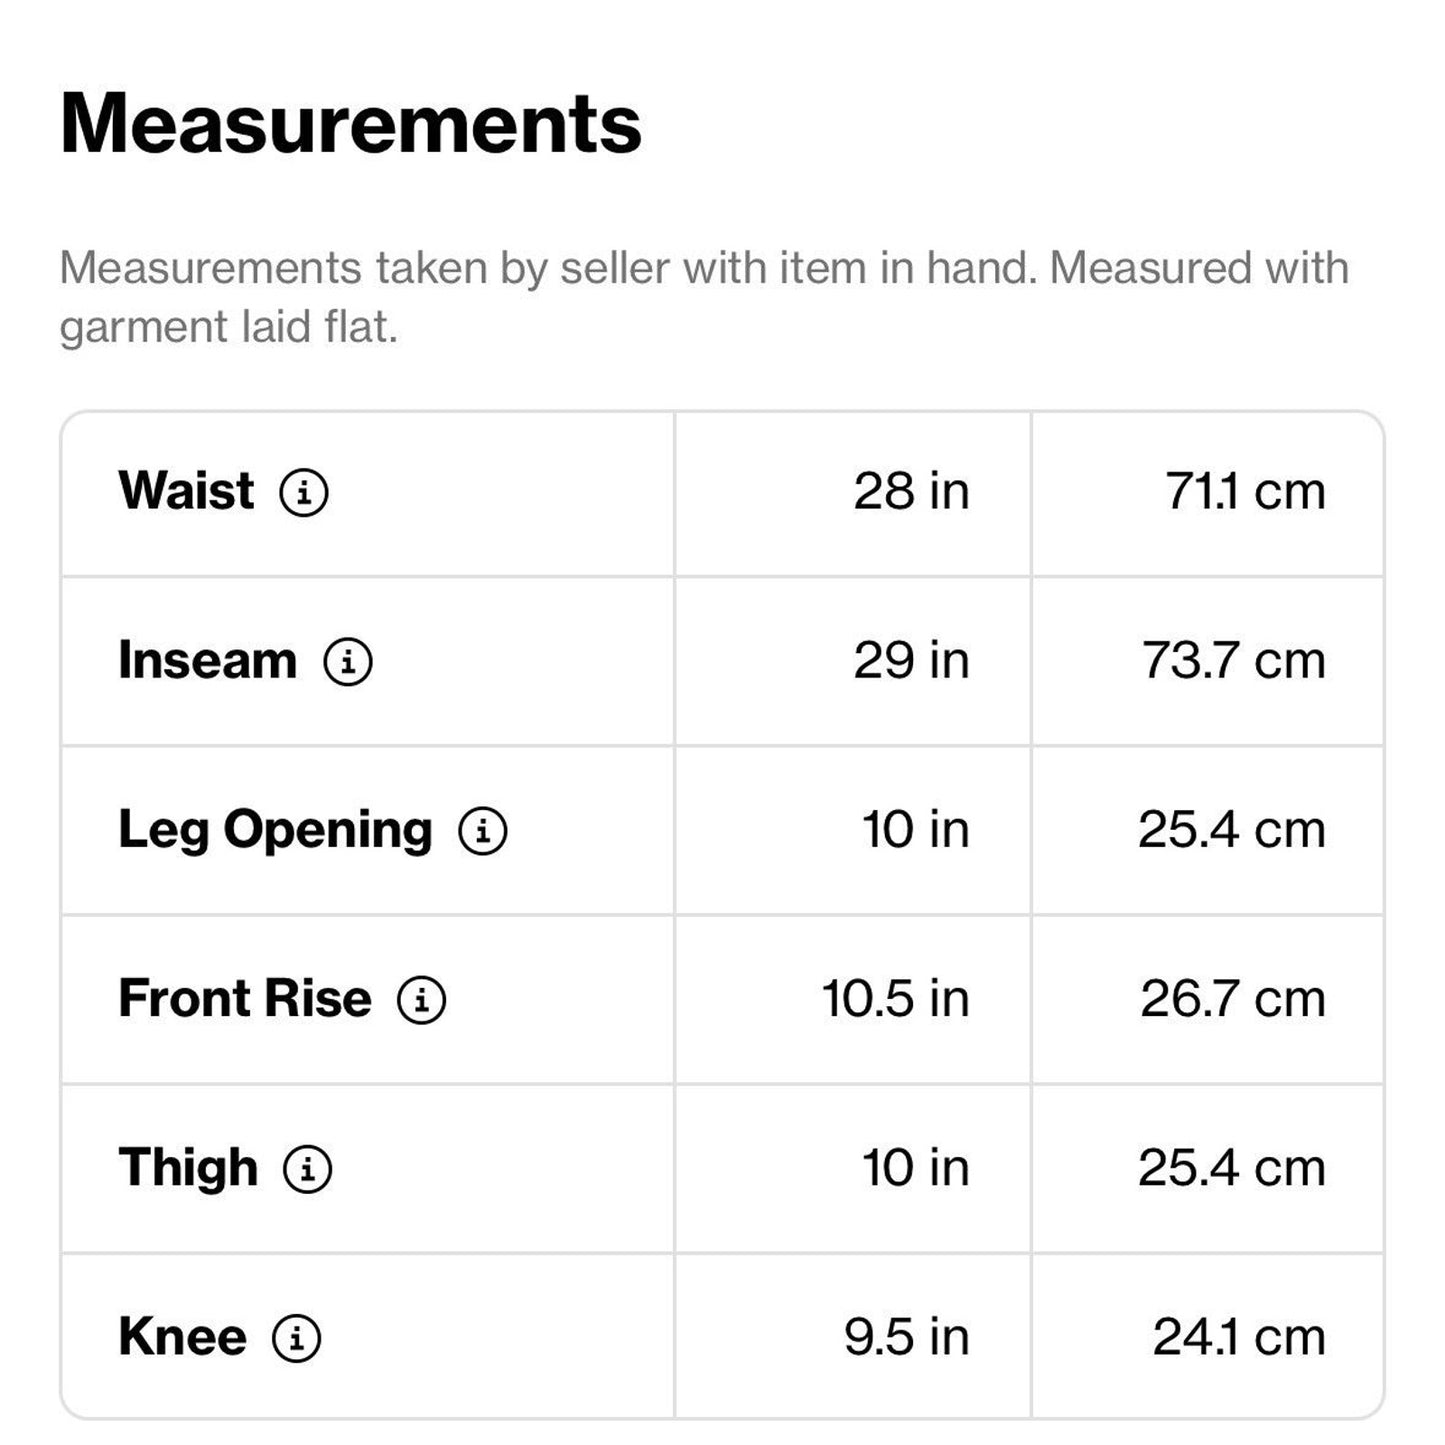This screenshot has height=1445, width=1445.
Task: Select the seller measurement description text
Action: [703, 297]
